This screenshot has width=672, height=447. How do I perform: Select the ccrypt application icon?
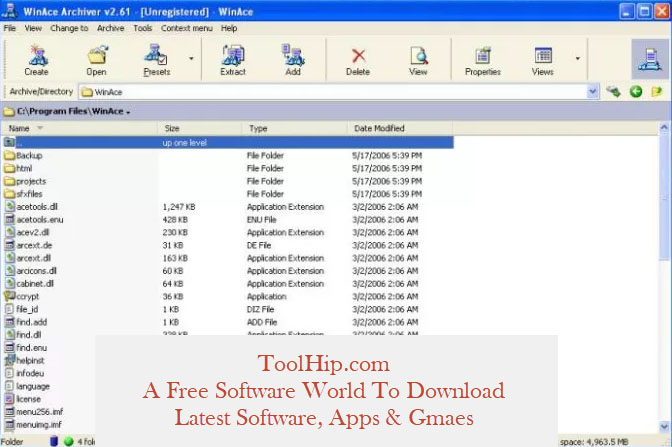pos(9,296)
